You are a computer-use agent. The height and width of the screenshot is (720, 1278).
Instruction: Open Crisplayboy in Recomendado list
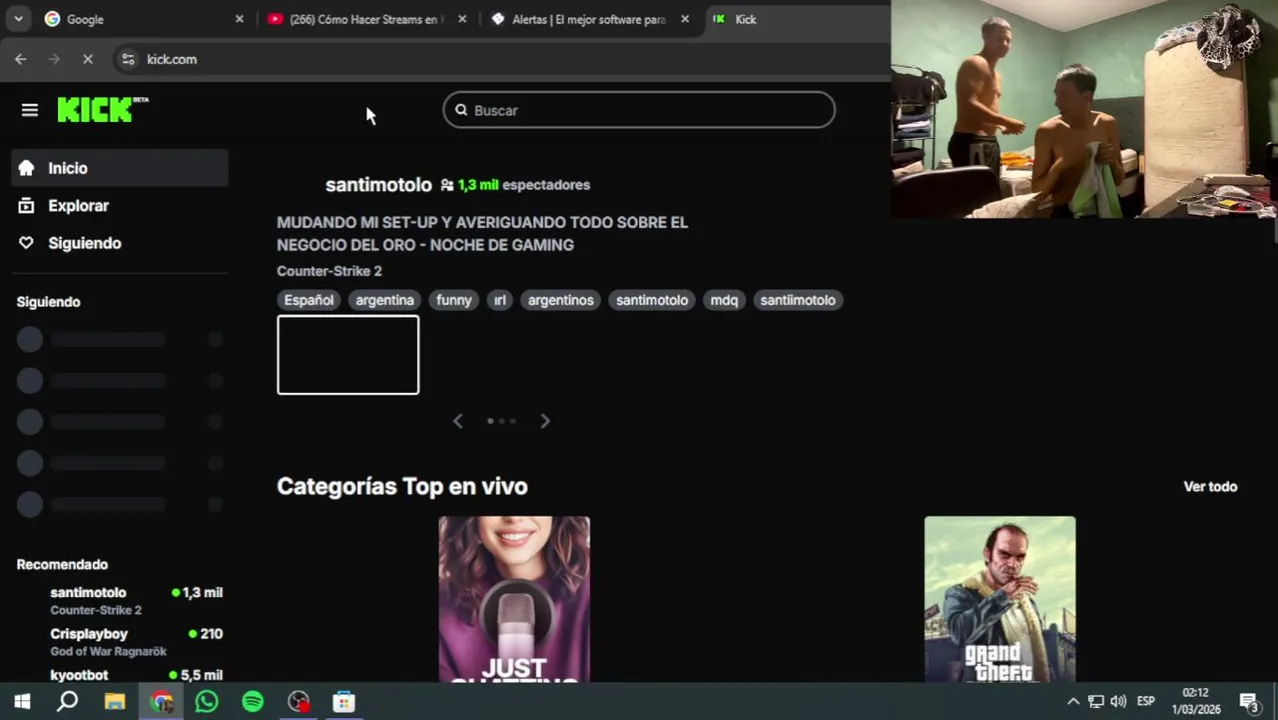click(120, 641)
